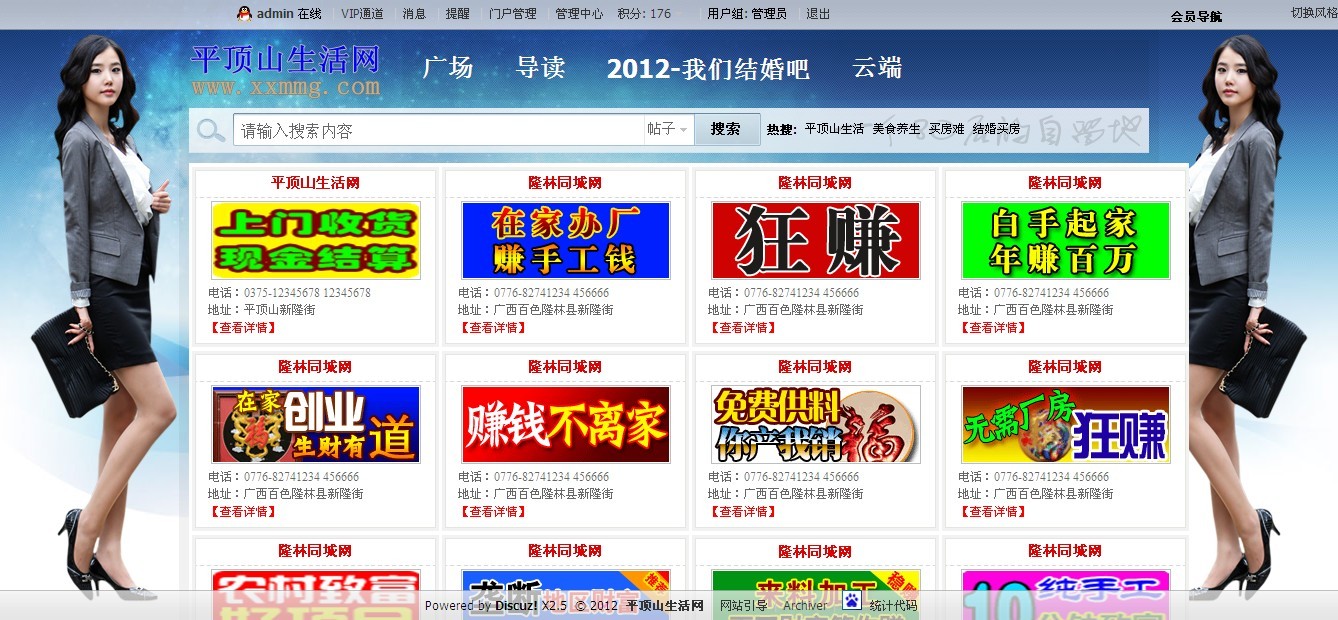Open the red 狂赚 banner
The image size is (1338, 620).
(x=815, y=240)
